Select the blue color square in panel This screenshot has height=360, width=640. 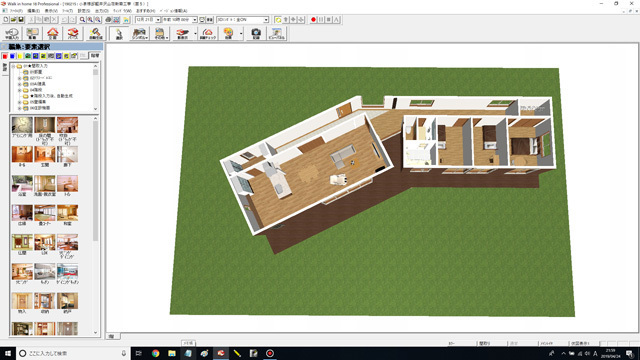[x=13, y=56]
